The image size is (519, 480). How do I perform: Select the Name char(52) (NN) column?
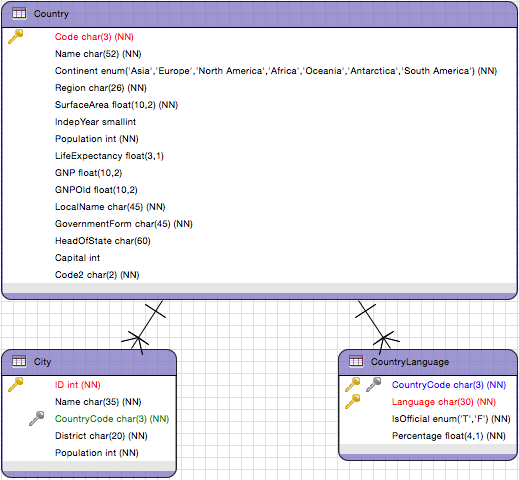click(98, 54)
